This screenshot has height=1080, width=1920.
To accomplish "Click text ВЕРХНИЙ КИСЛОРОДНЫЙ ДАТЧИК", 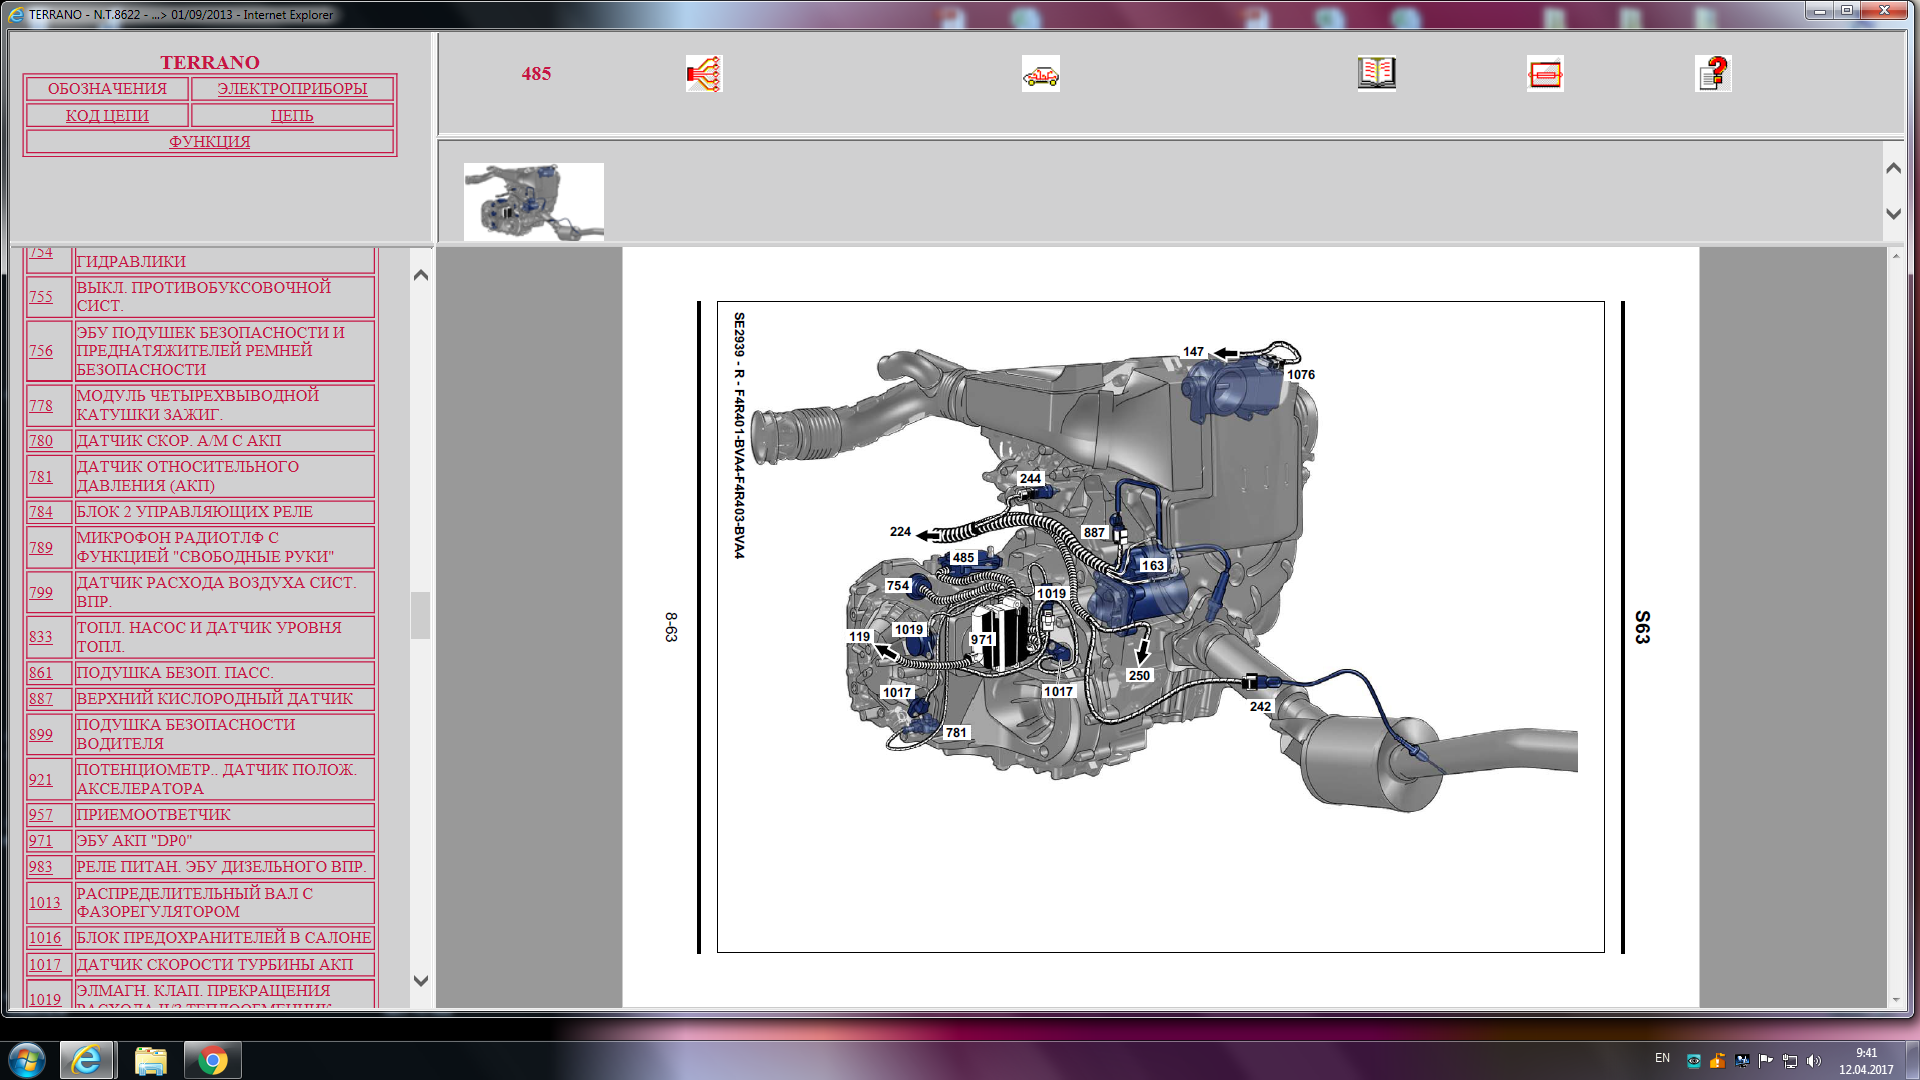I will click(x=215, y=699).
